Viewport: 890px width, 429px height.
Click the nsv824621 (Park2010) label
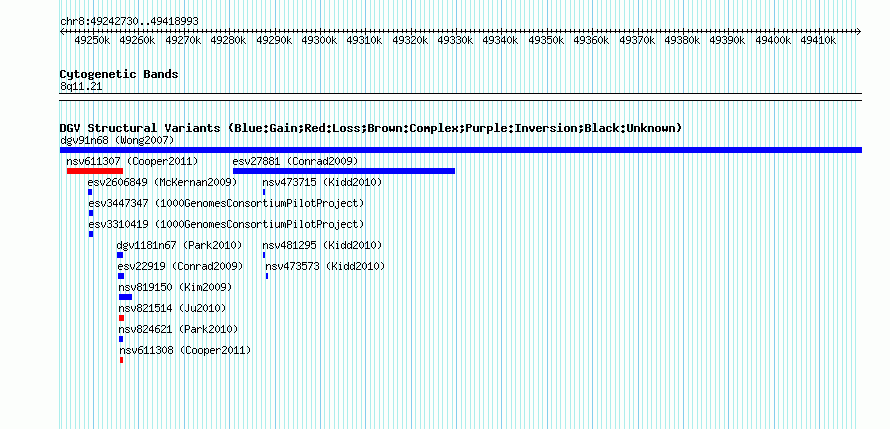(178, 329)
